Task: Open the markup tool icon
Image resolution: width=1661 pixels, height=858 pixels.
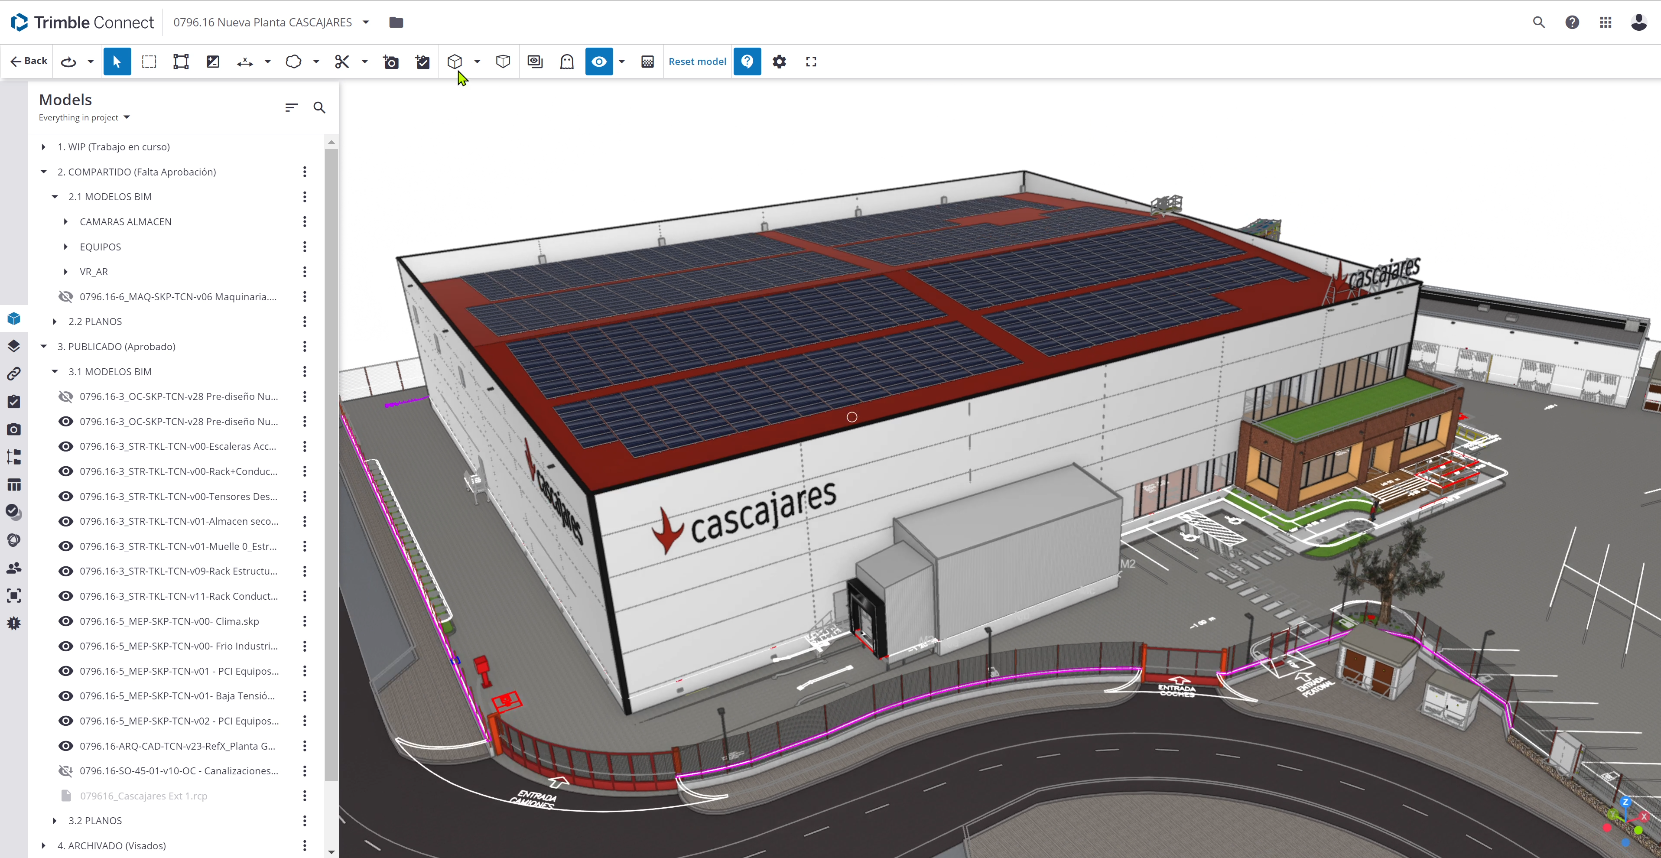Action: 213,62
